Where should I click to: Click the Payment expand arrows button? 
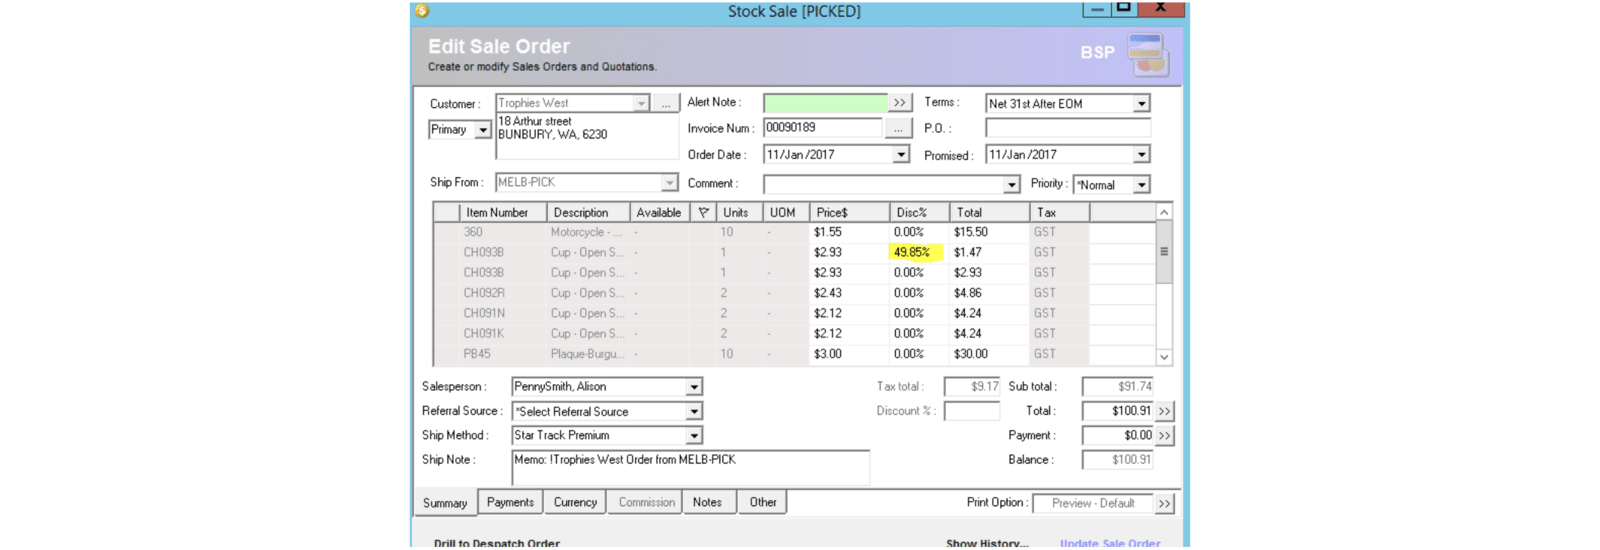[x=1164, y=436]
